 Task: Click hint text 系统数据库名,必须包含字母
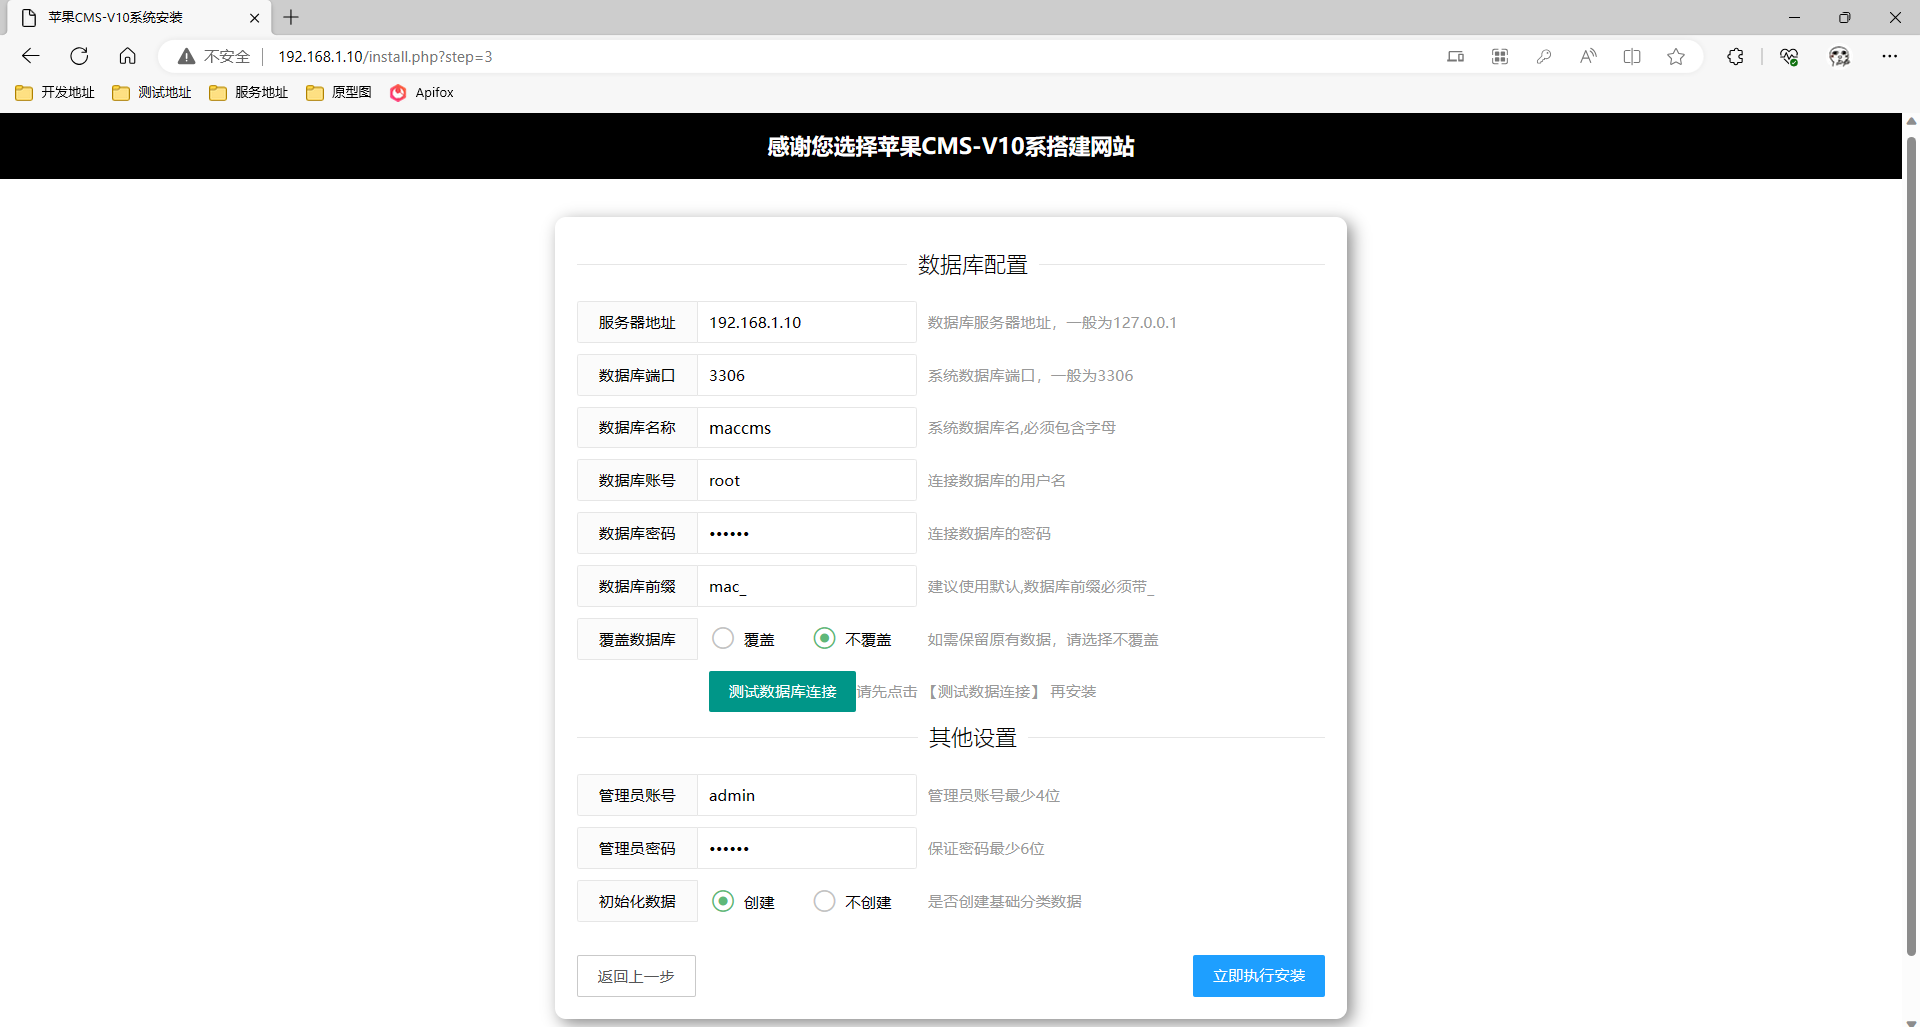coord(1021,427)
